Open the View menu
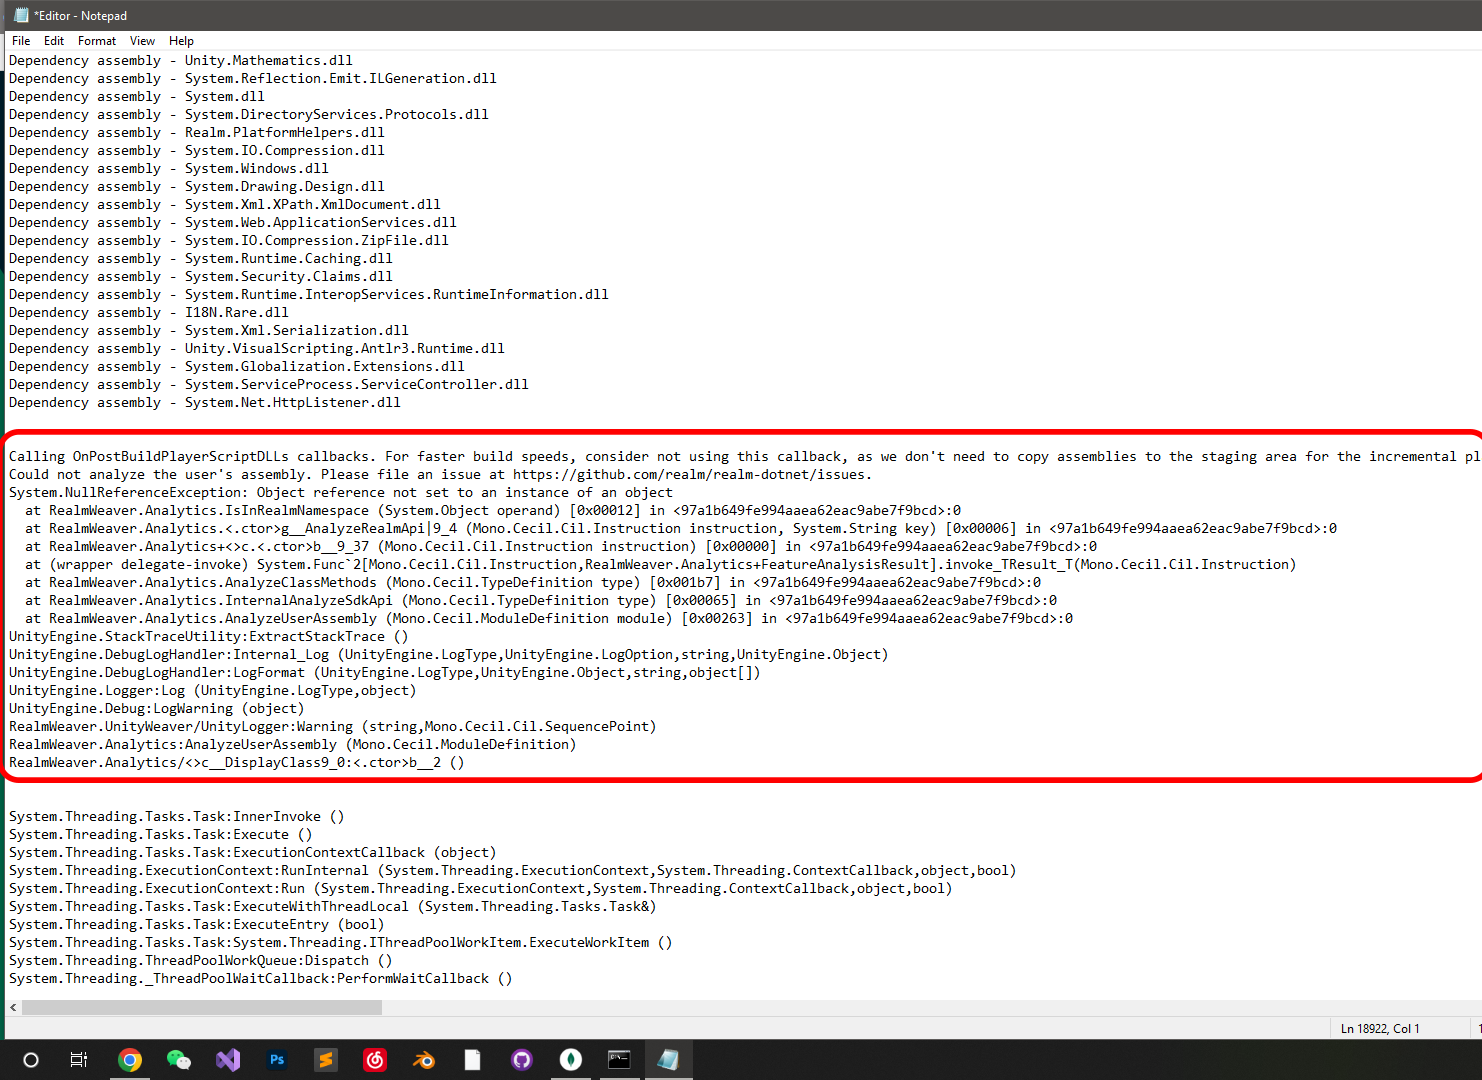The image size is (1482, 1080). pos(142,41)
